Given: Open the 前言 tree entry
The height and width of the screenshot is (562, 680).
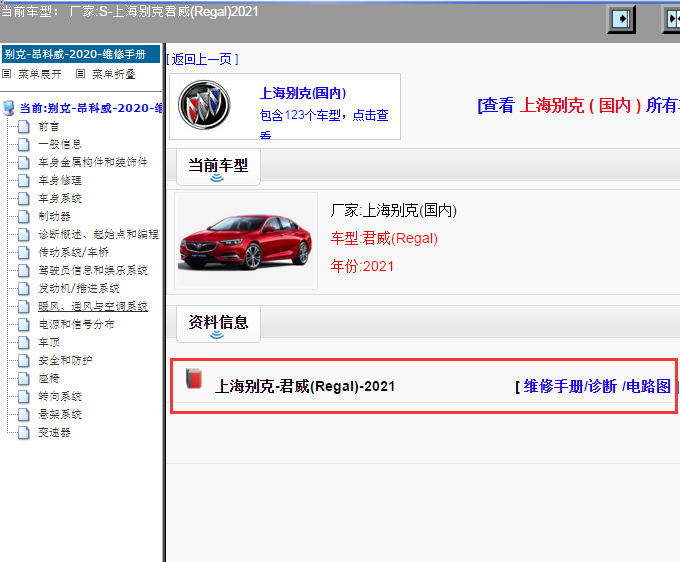Looking at the screenshot, I should pos(49,127).
